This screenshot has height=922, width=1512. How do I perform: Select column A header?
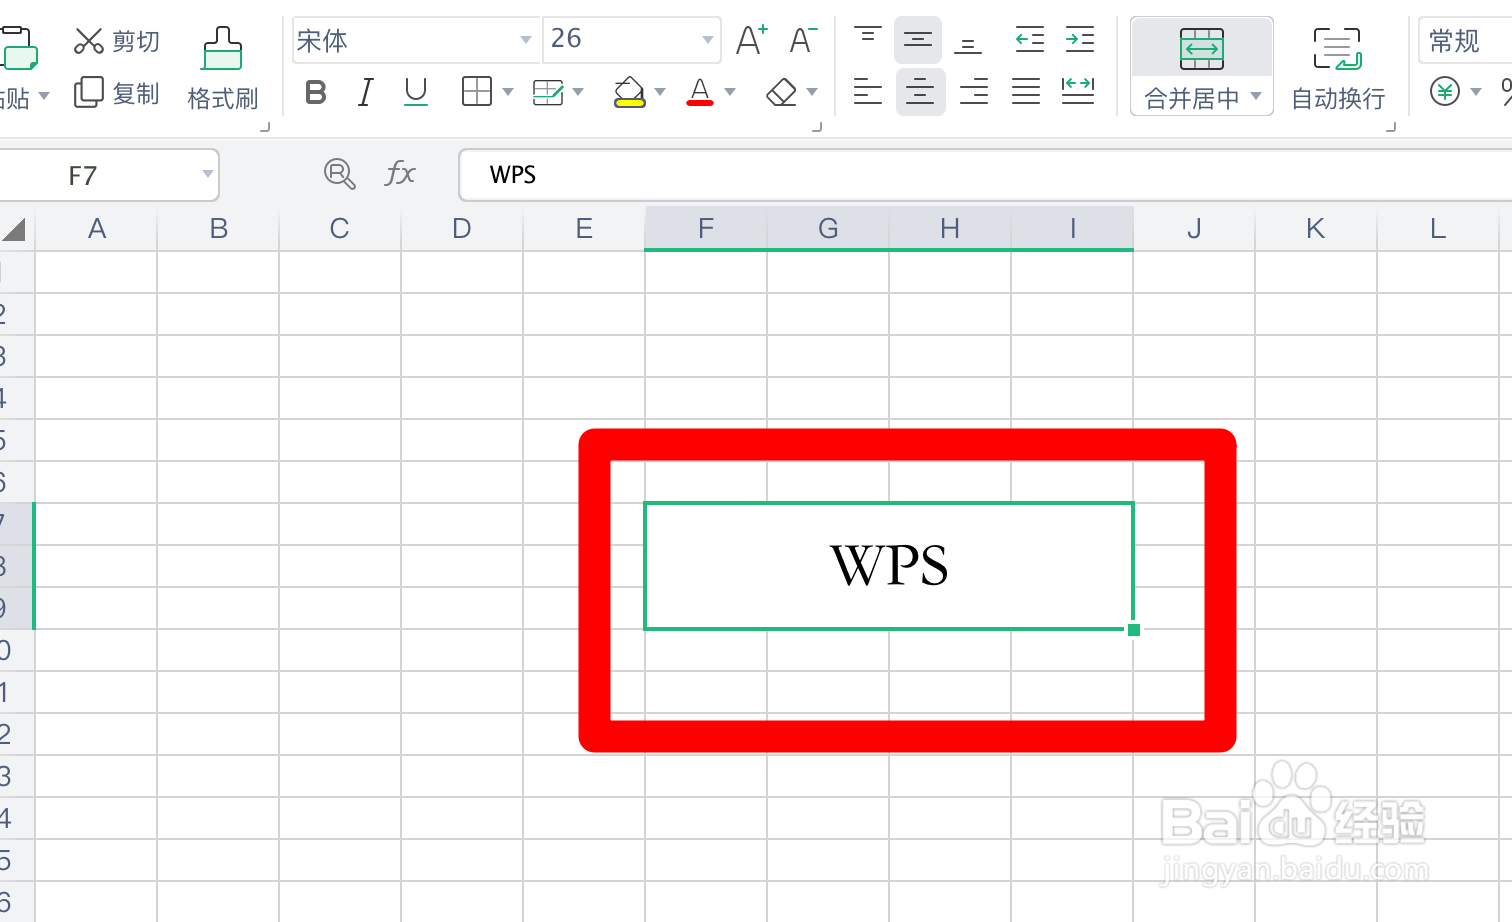coord(97,229)
